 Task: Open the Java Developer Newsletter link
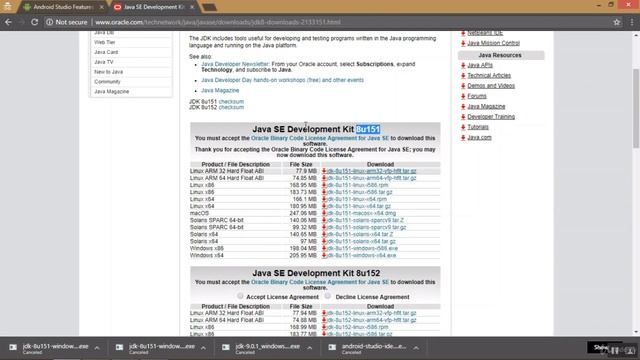(235, 64)
